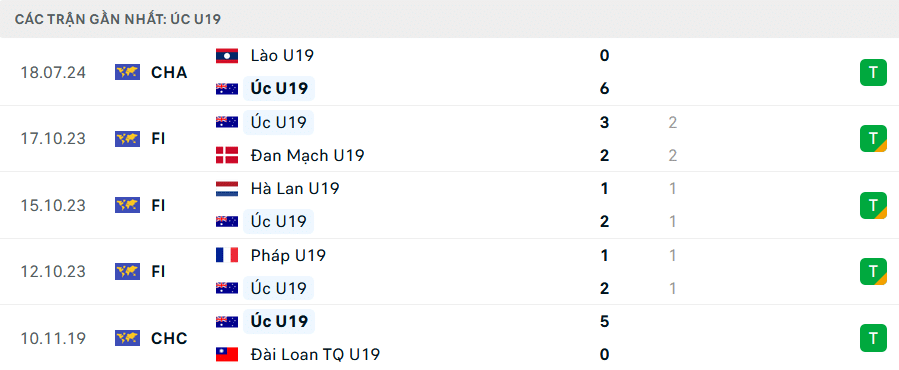The width and height of the screenshot is (899, 370).
Task: Click the green T badge of the 10.11.19 match
Action: 873,338
